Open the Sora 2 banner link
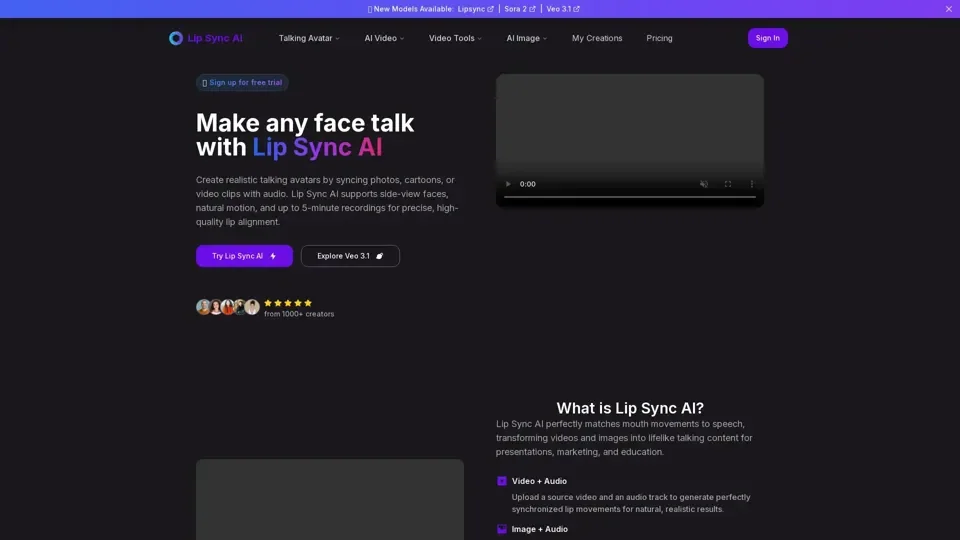This screenshot has height=540, width=960. click(520, 9)
